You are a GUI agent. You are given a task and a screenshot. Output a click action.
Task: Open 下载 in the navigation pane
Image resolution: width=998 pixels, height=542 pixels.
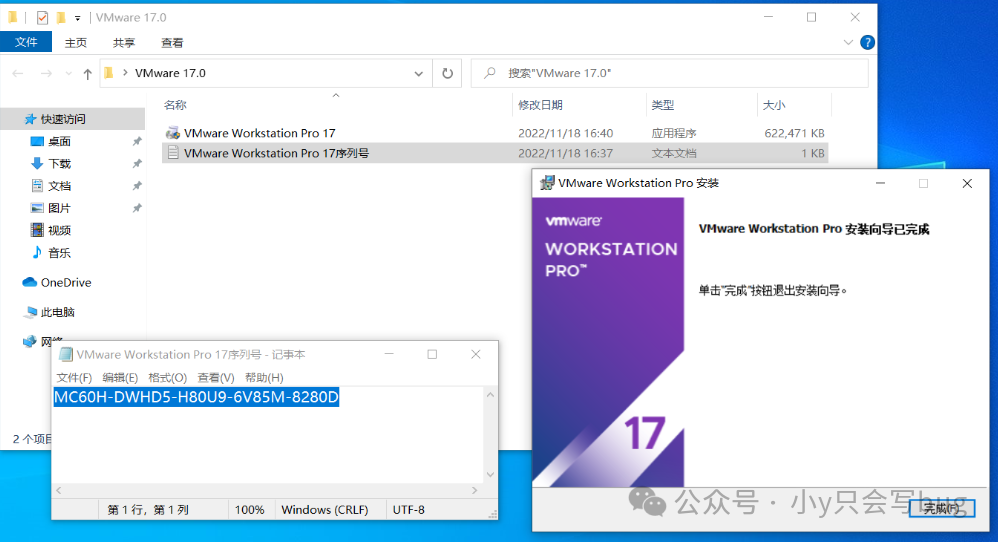point(59,163)
